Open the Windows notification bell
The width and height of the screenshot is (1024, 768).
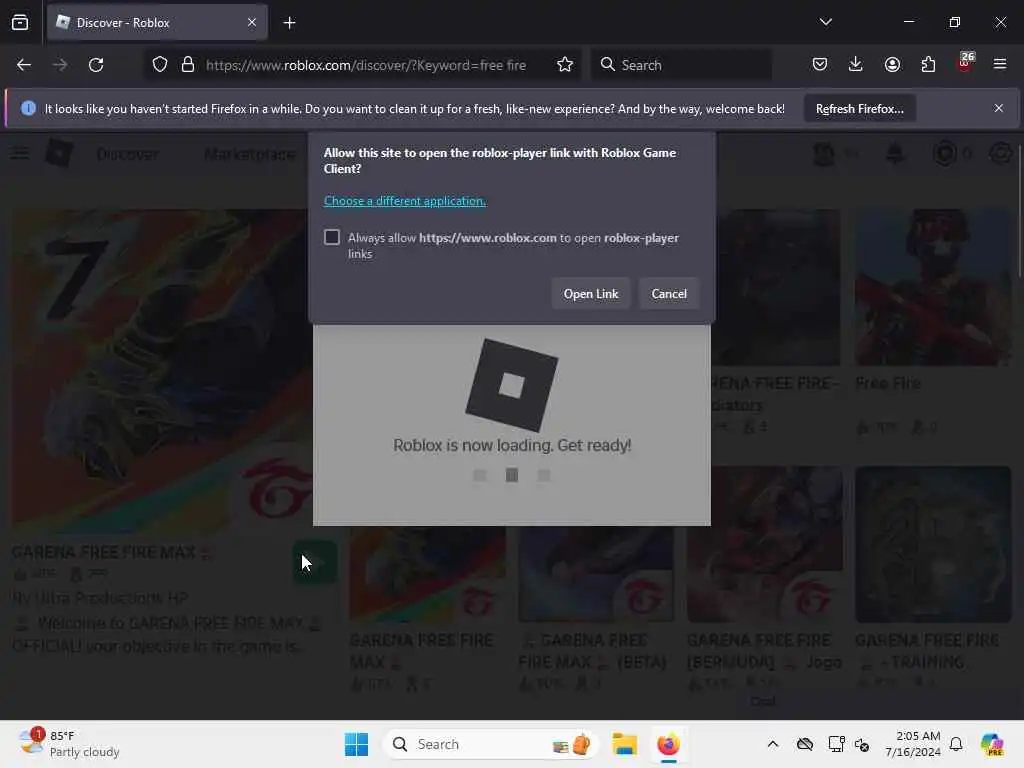click(x=956, y=744)
